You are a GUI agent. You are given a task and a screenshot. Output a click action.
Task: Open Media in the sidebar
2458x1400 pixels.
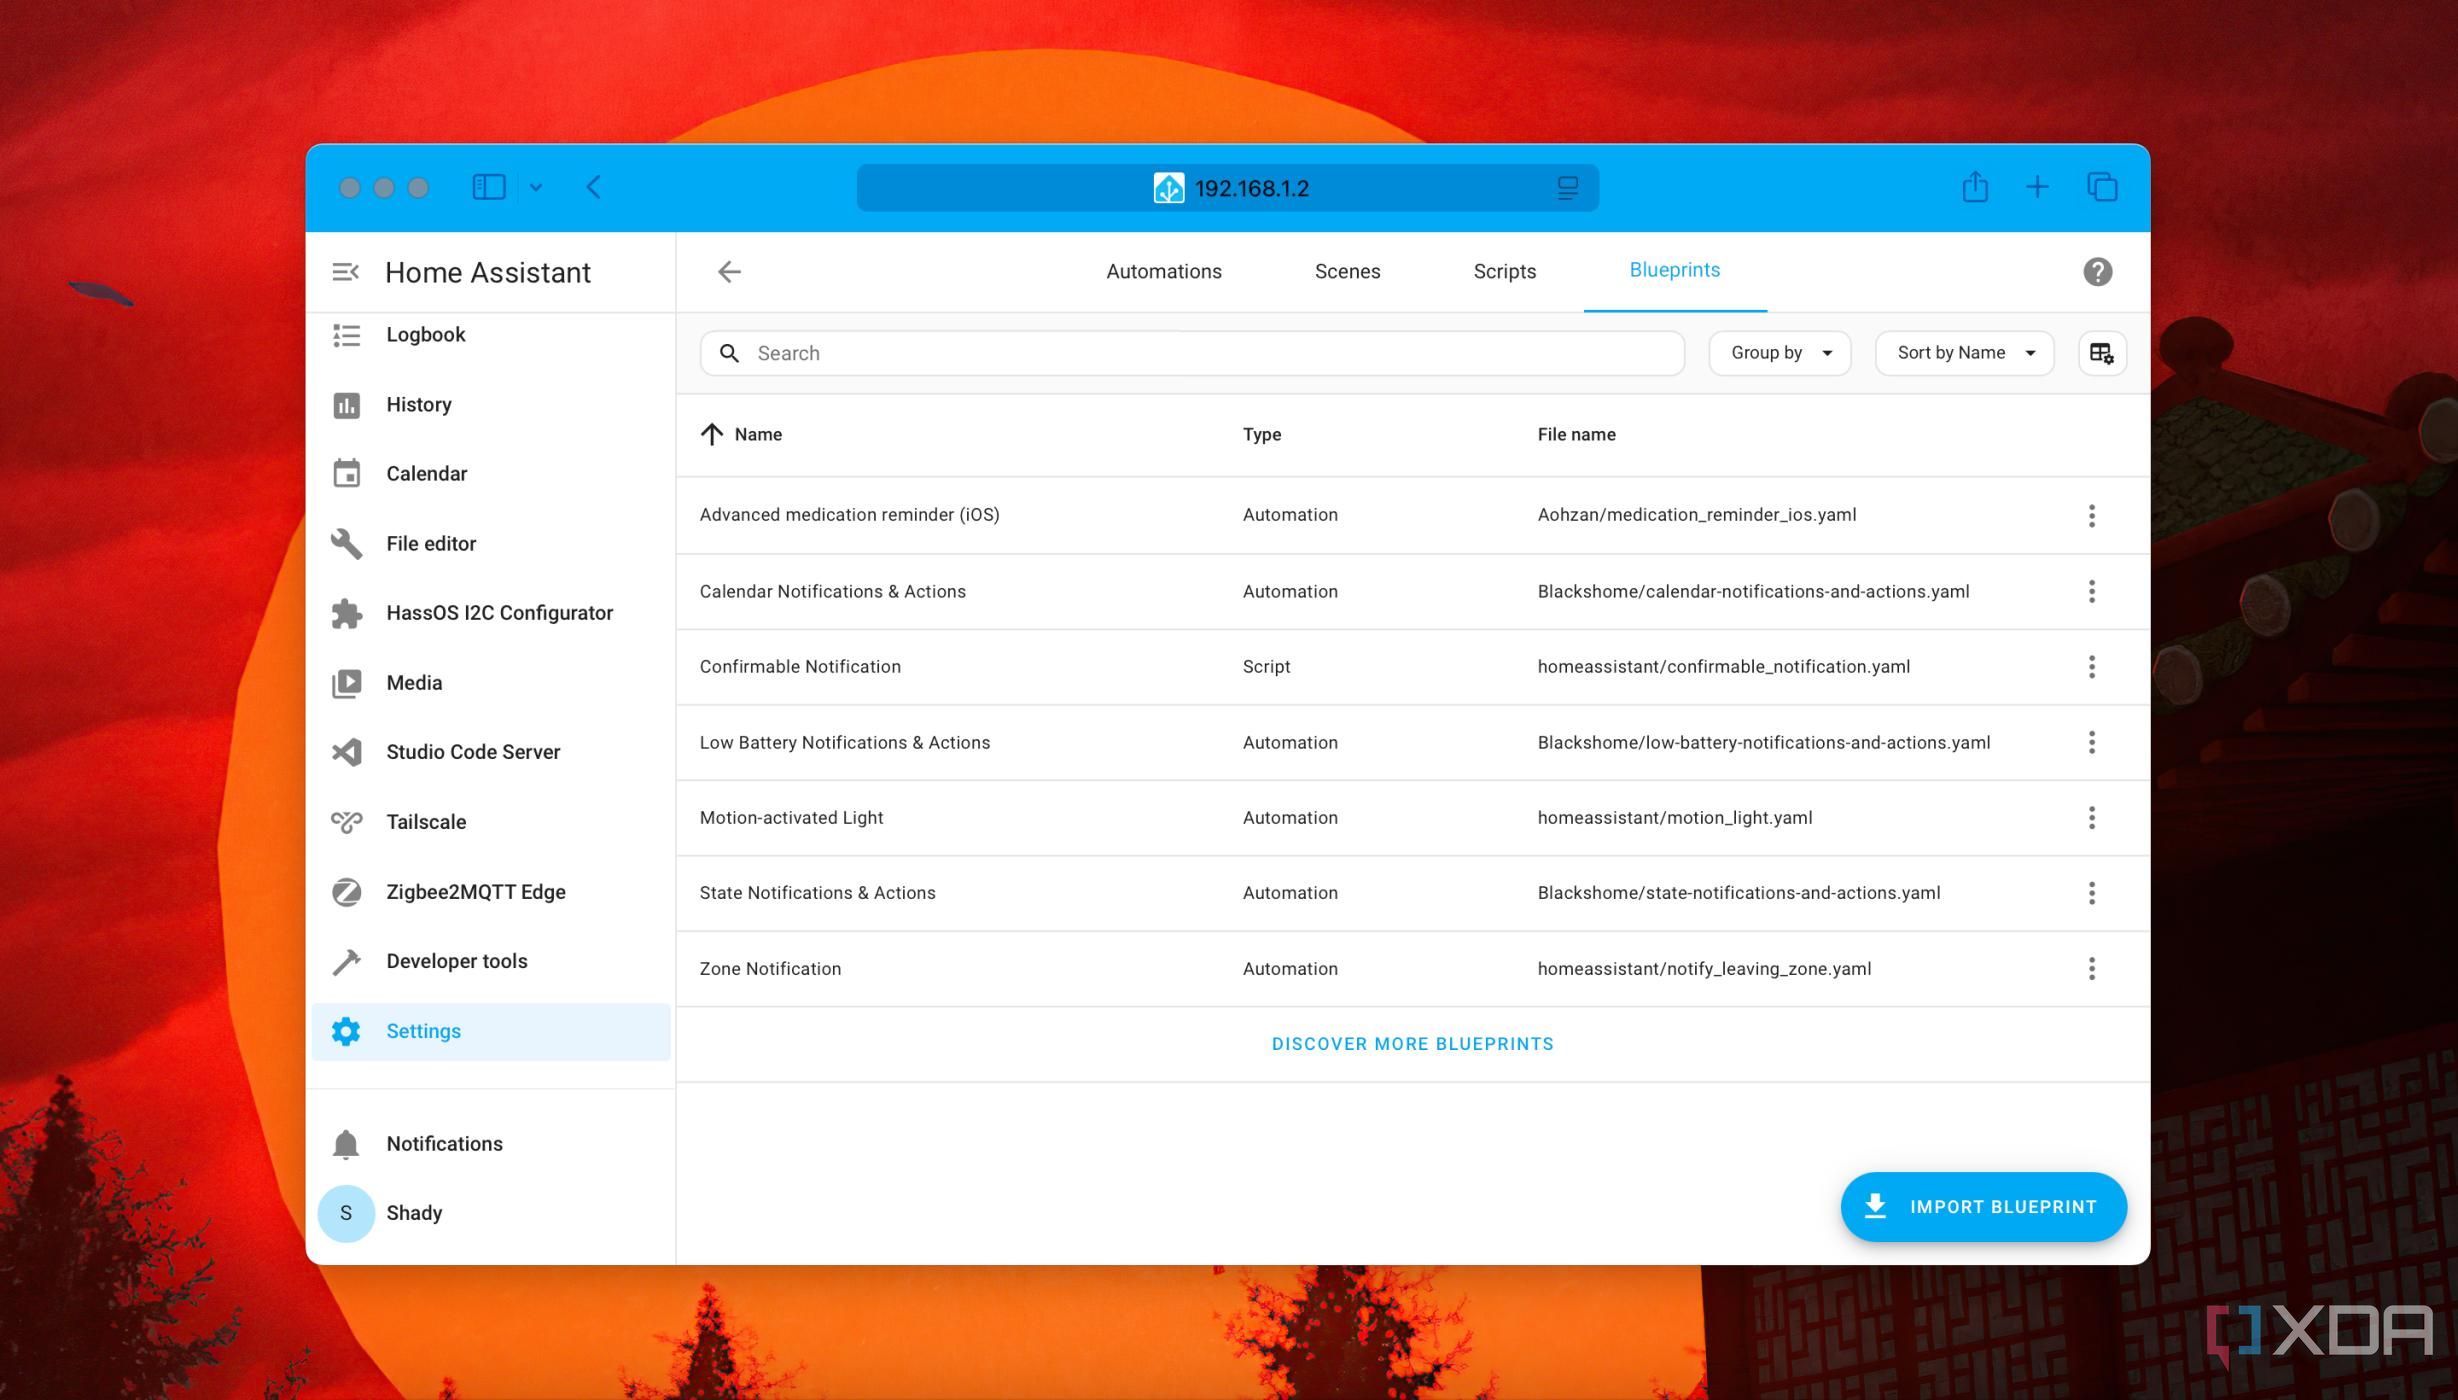click(490, 683)
